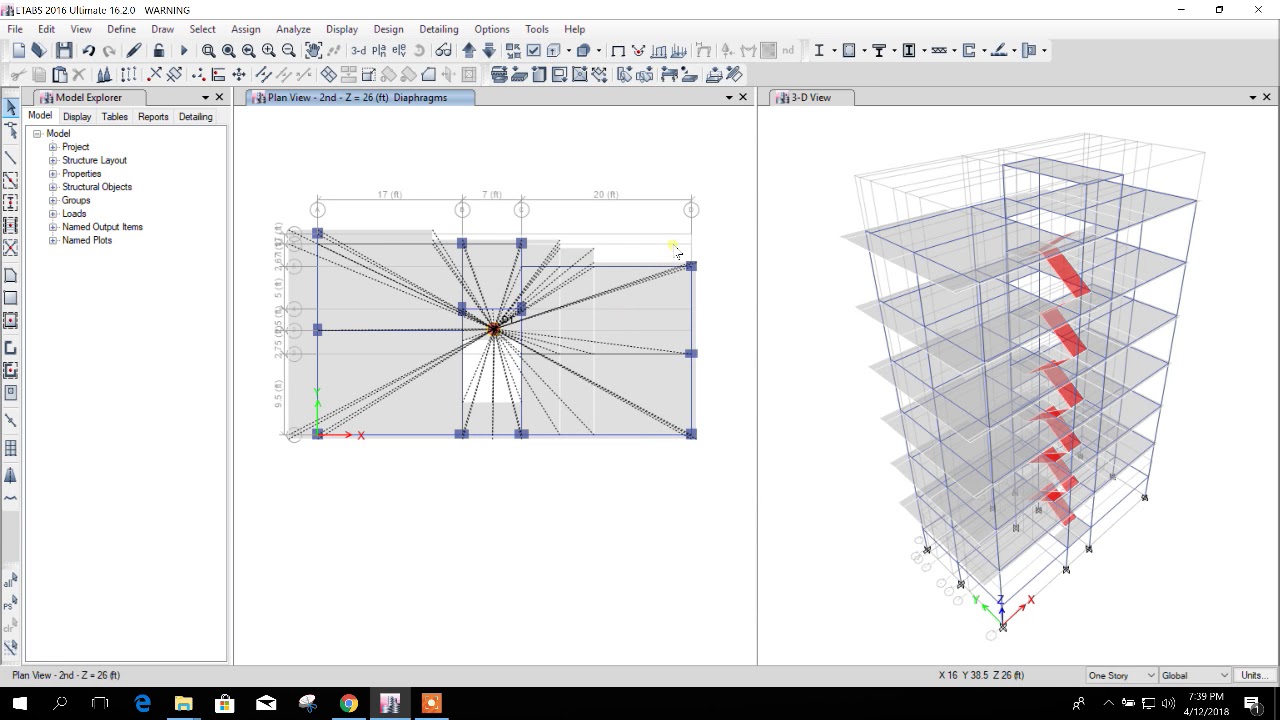Click the pln plan view button
The width and height of the screenshot is (1280, 720).
(x=378, y=50)
